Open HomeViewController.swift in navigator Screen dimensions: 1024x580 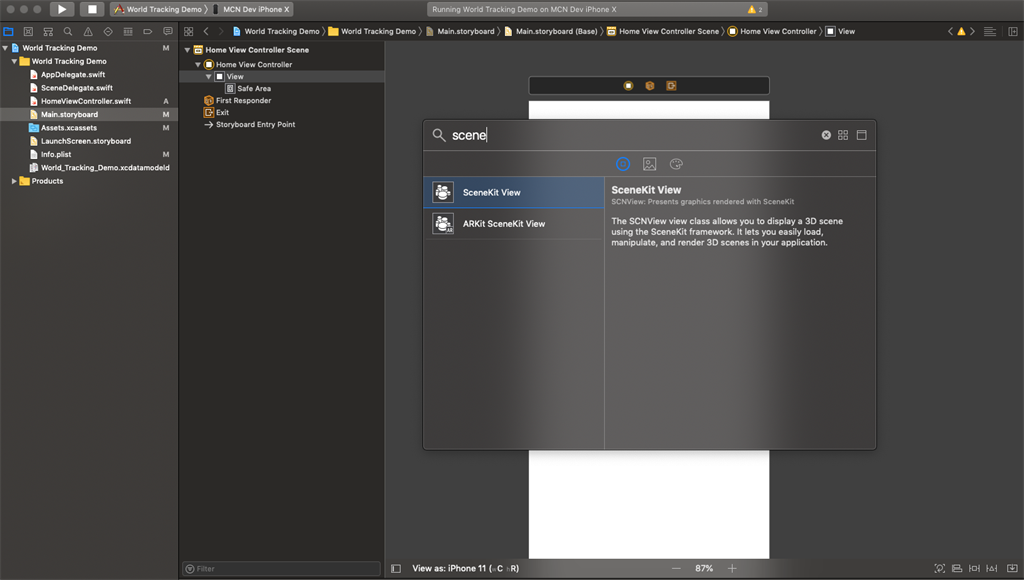[86, 101]
